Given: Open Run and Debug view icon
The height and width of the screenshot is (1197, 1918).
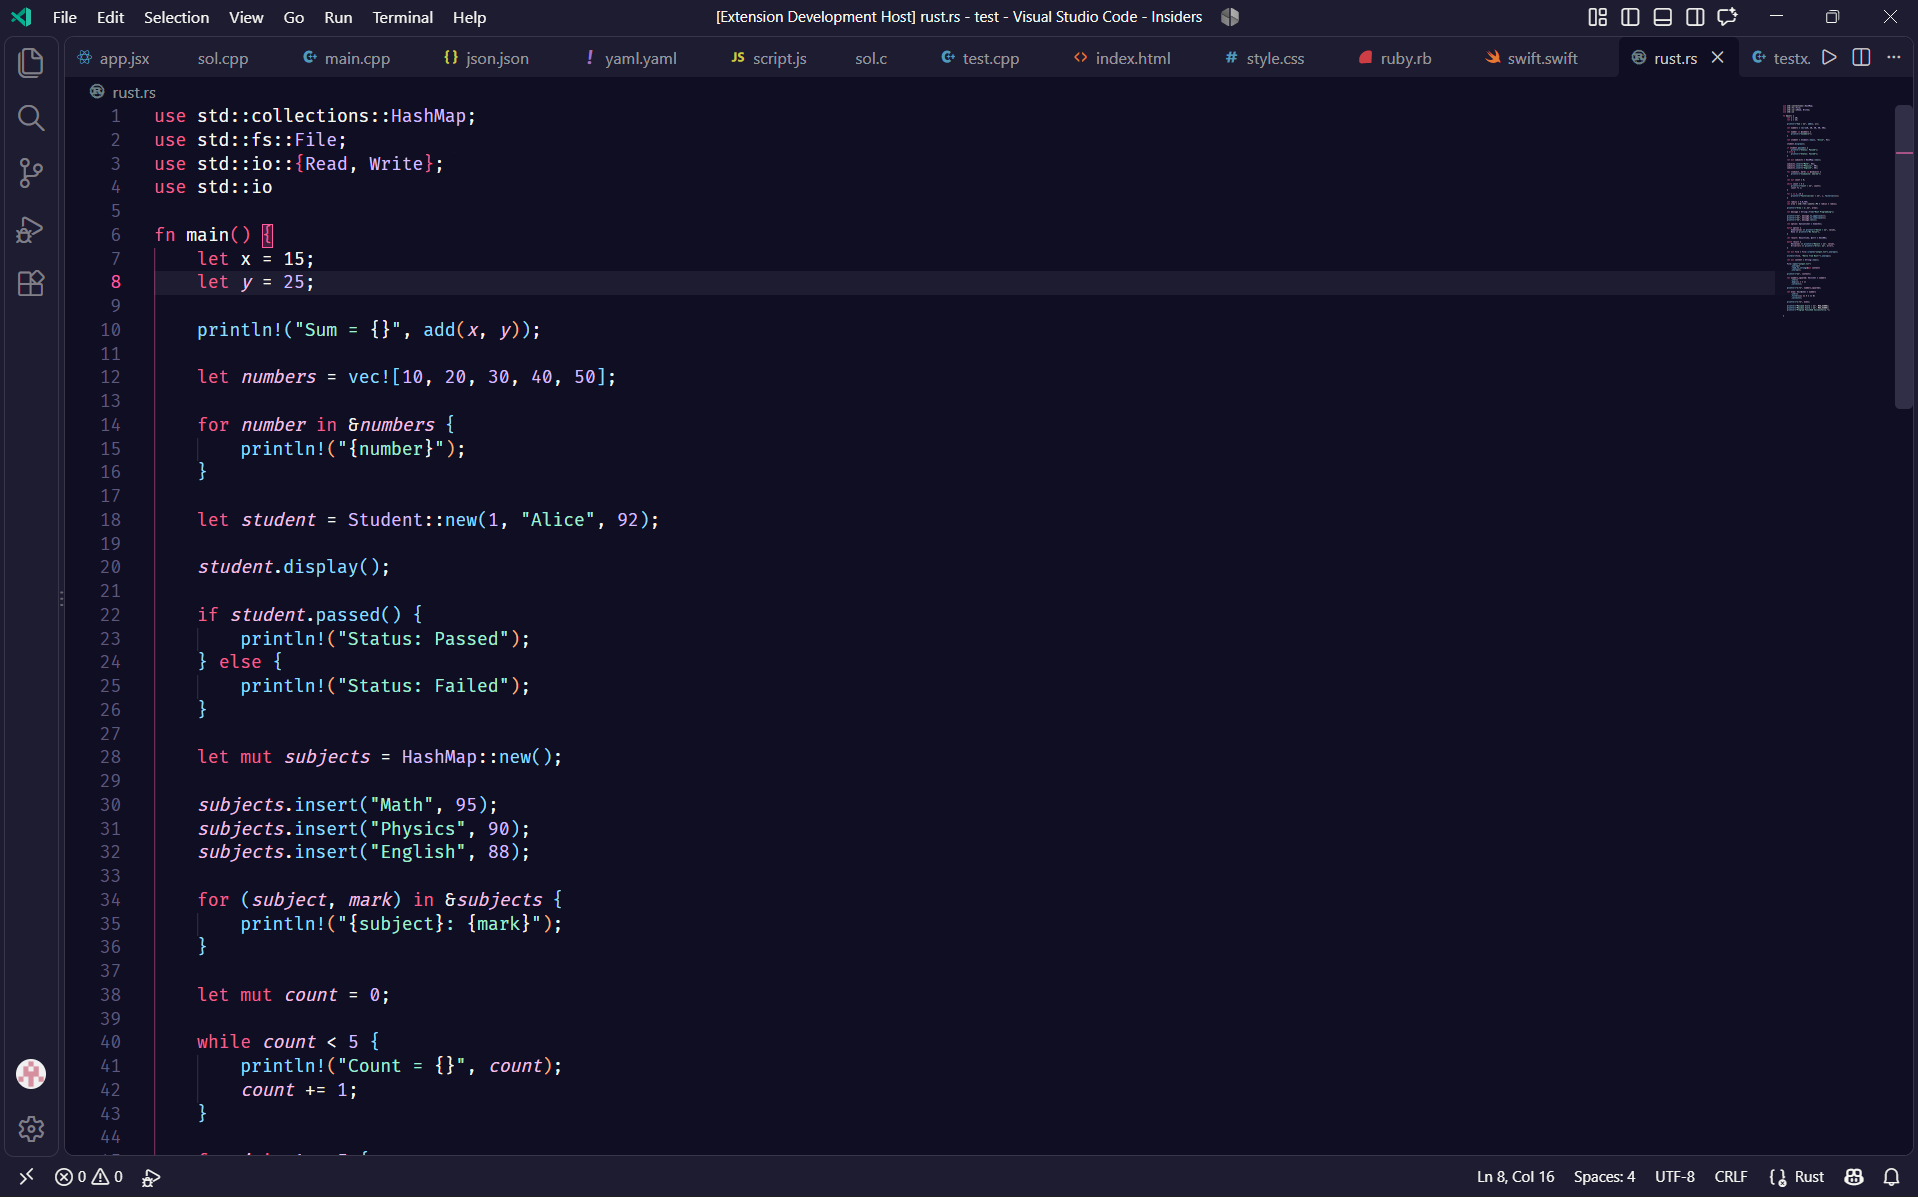Looking at the screenshot, I should [x=31, y=229].
